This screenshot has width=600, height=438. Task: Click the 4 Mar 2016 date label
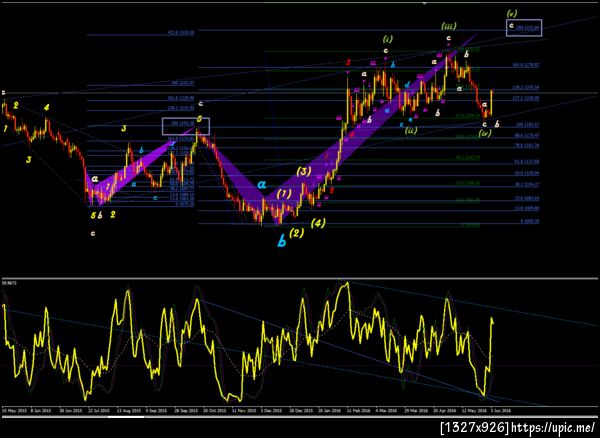(385, 410)
